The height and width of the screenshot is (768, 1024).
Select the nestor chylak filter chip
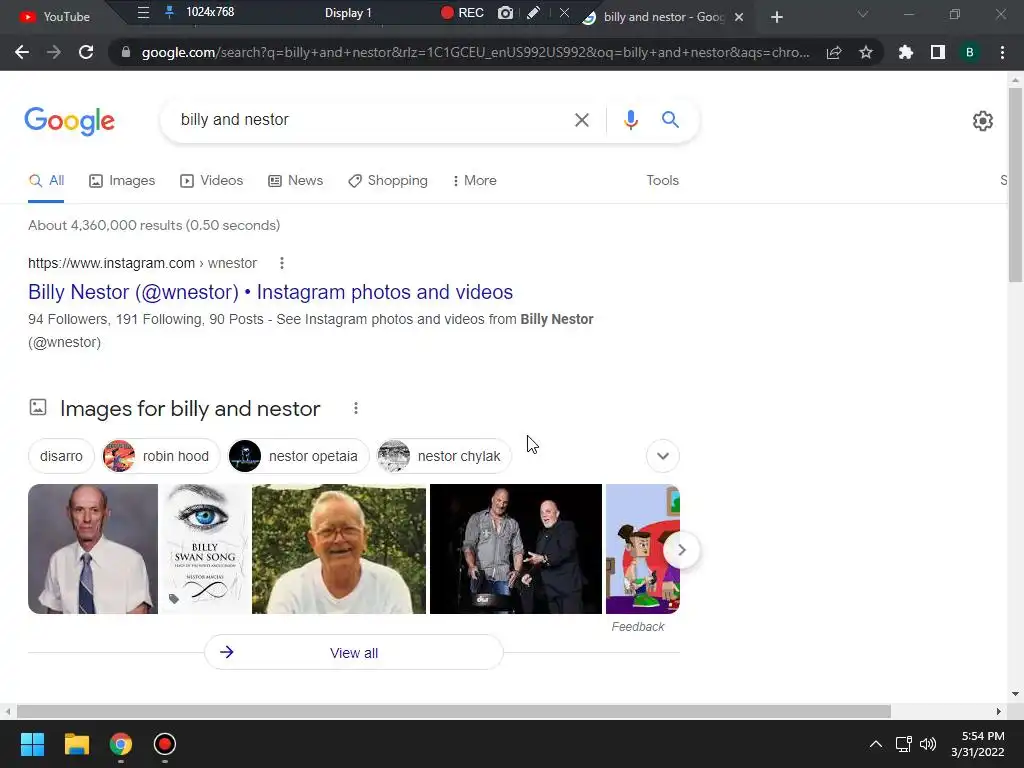point(444,456)
